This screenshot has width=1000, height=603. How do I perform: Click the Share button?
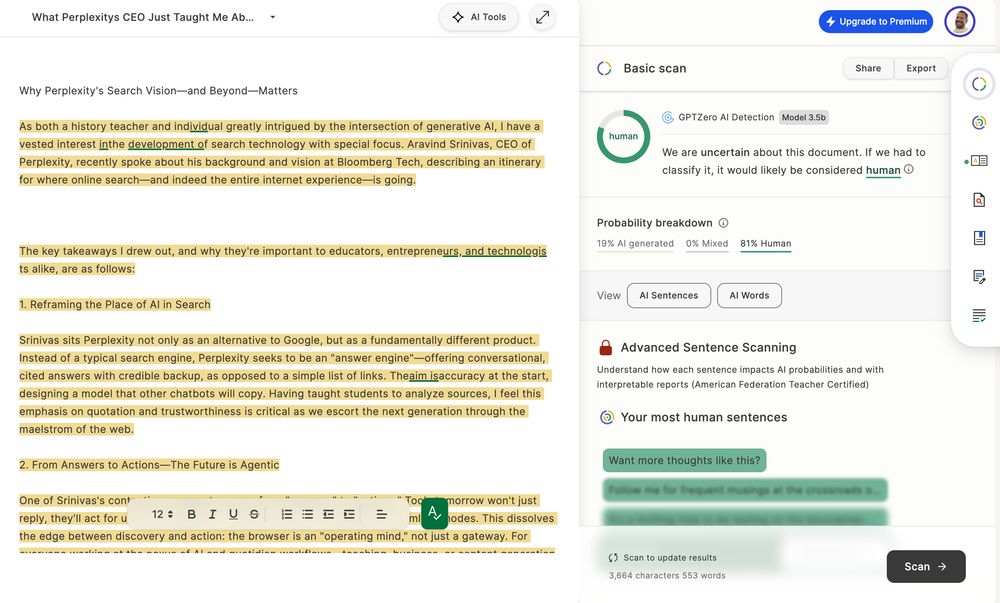[x=868, y=68]
